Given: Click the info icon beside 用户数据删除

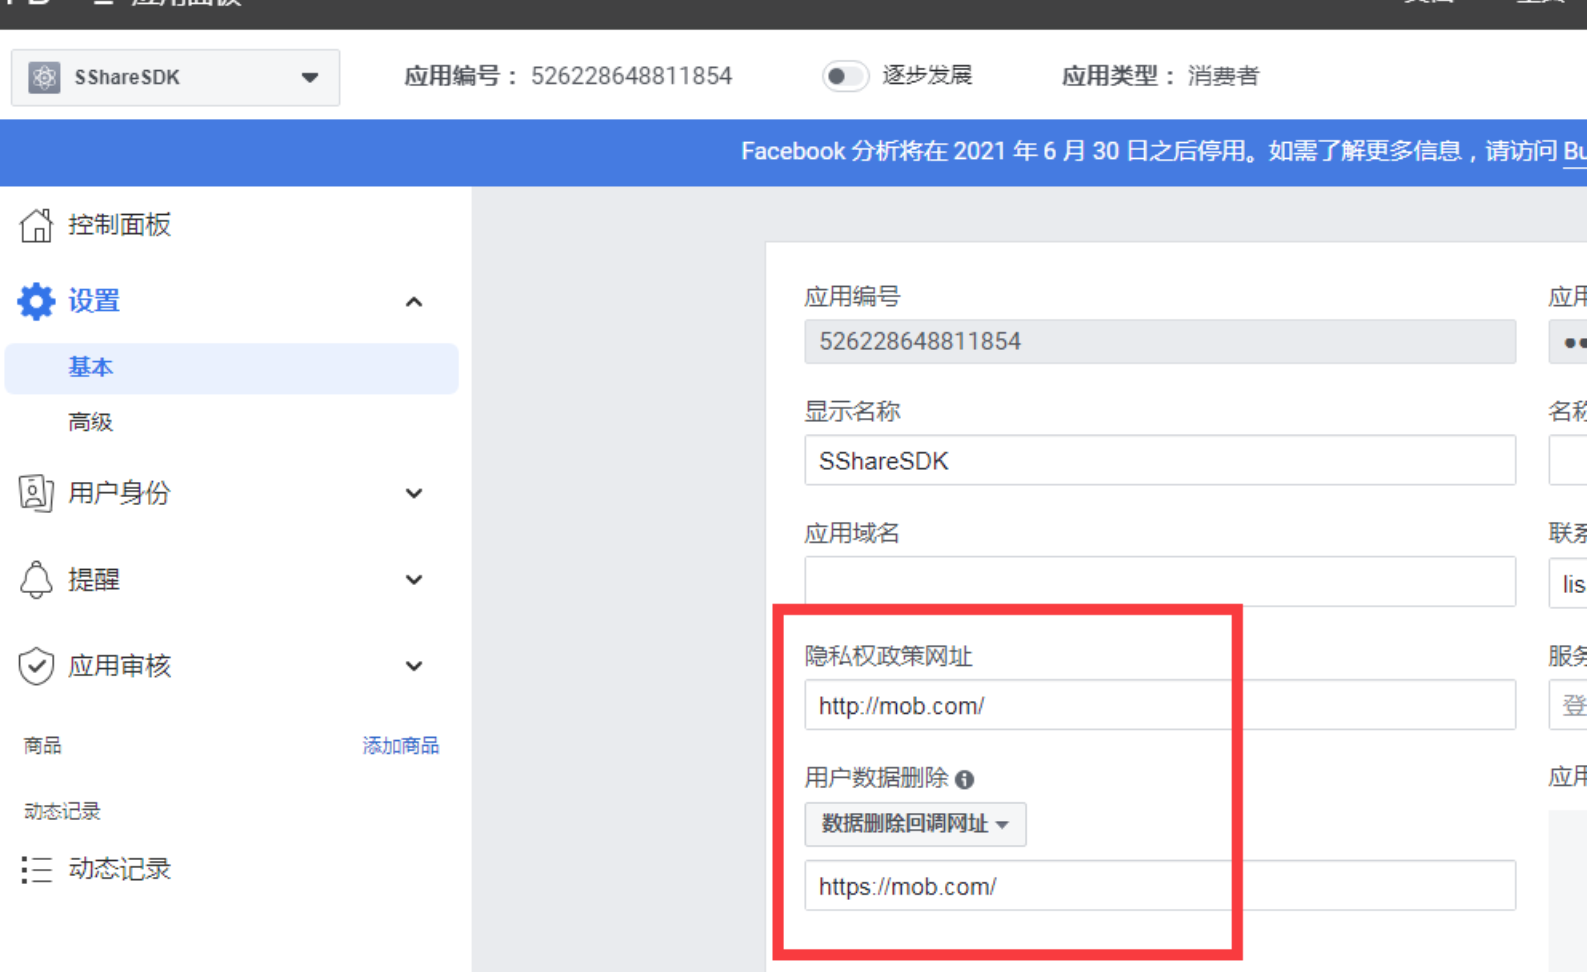Looking at the screenshot, I should pos(964,779).
